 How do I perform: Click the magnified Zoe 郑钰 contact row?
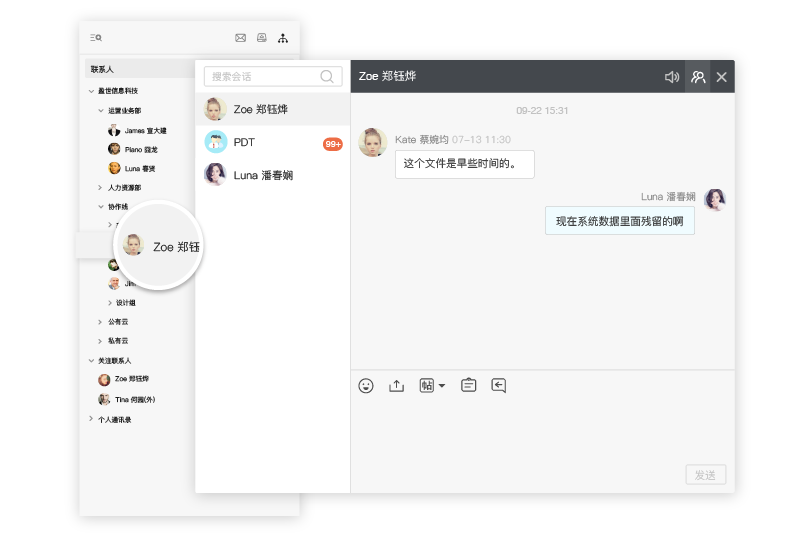[x=161, y=246]
